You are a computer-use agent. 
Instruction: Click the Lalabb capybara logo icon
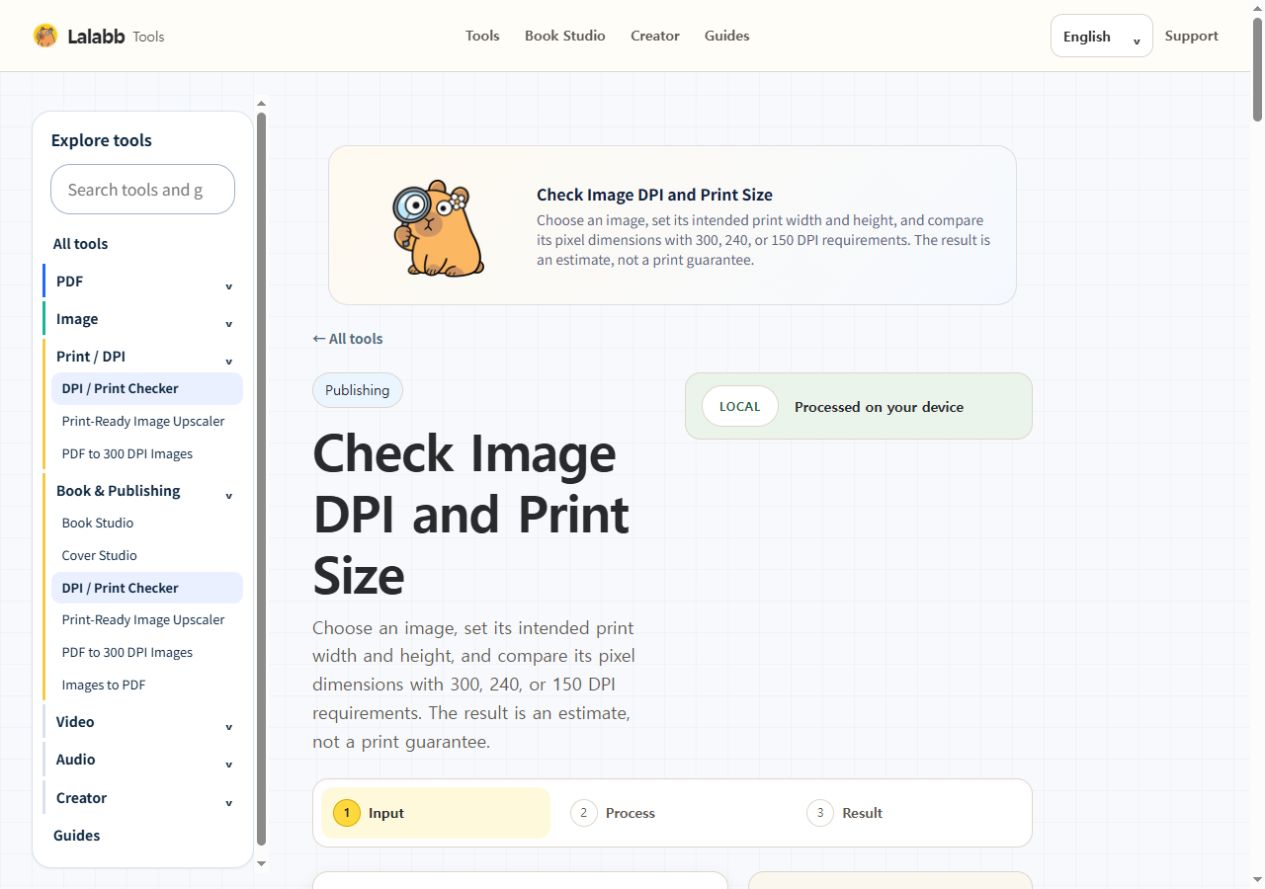[x=45, y=36]
